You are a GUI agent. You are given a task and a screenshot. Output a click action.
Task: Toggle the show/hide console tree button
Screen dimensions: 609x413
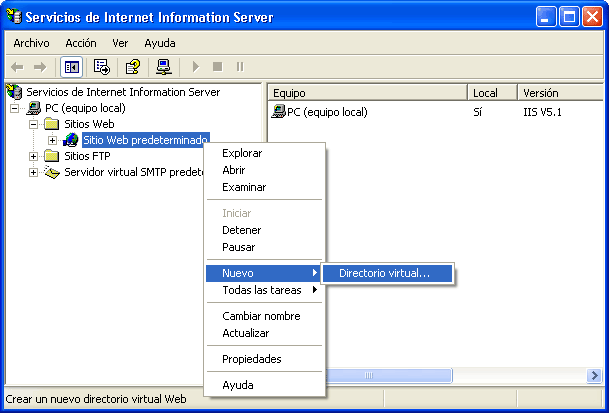[71, 67]
